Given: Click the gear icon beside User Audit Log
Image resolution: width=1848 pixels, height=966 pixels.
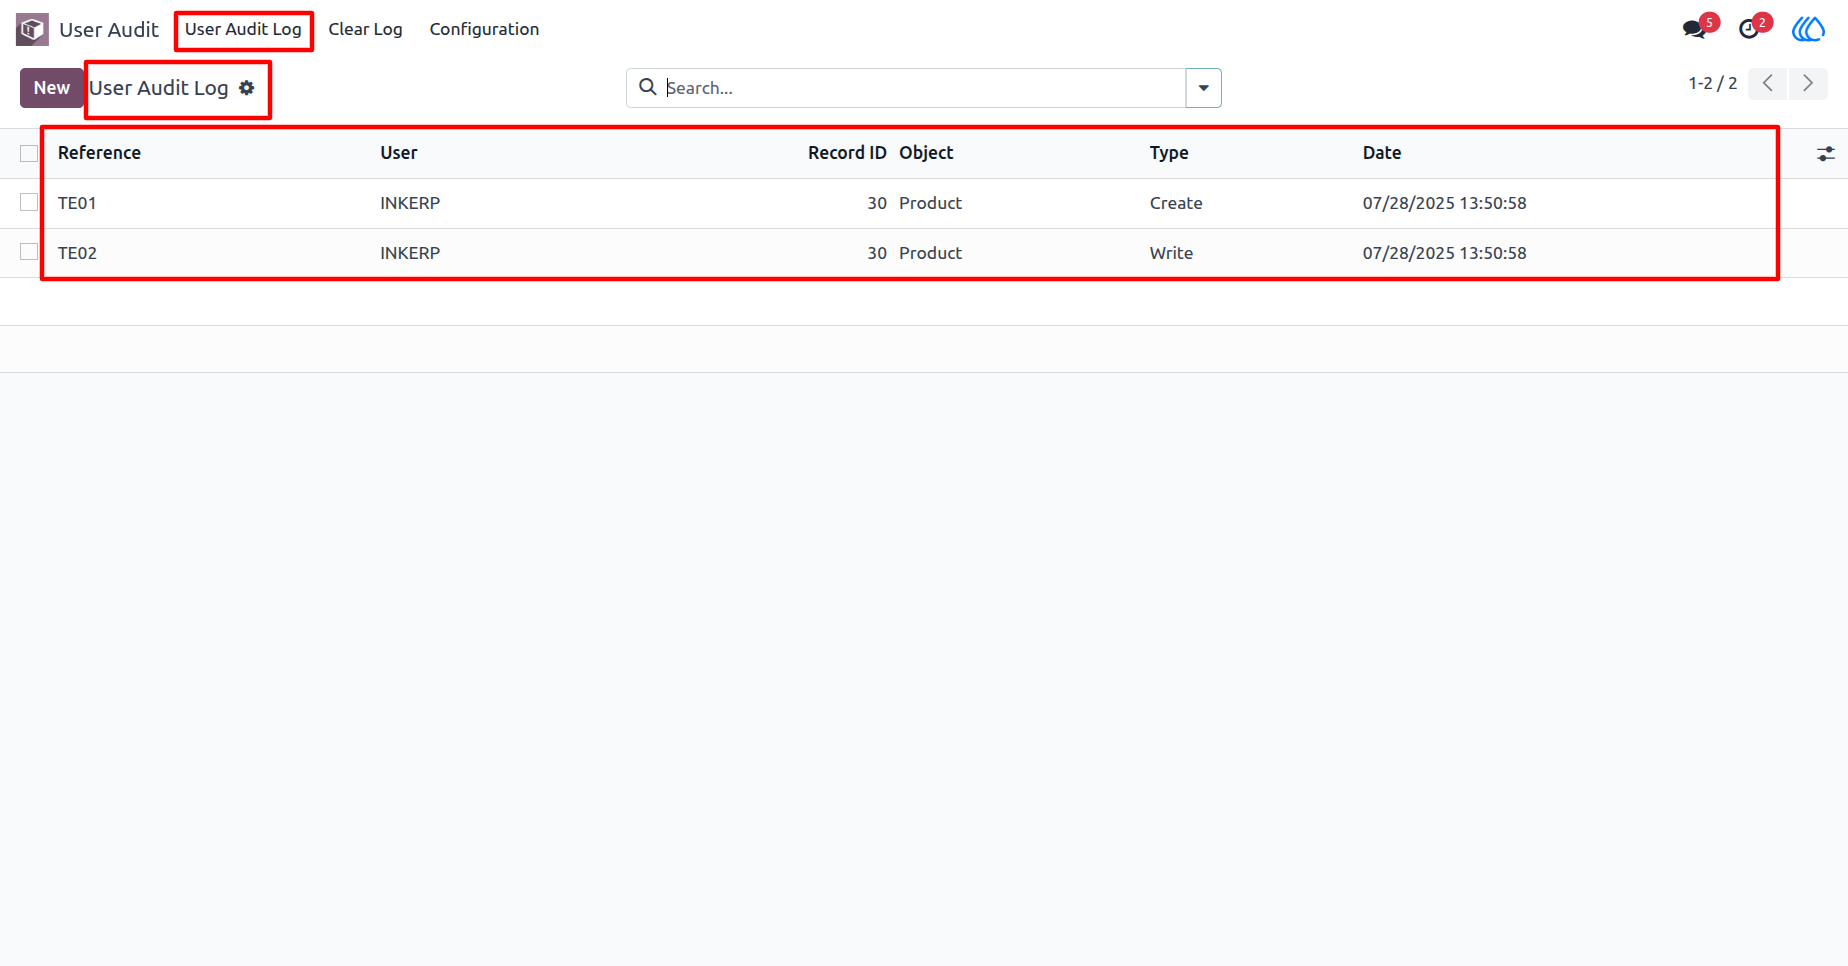Looking at the screenshot, I should coord(247,88).
